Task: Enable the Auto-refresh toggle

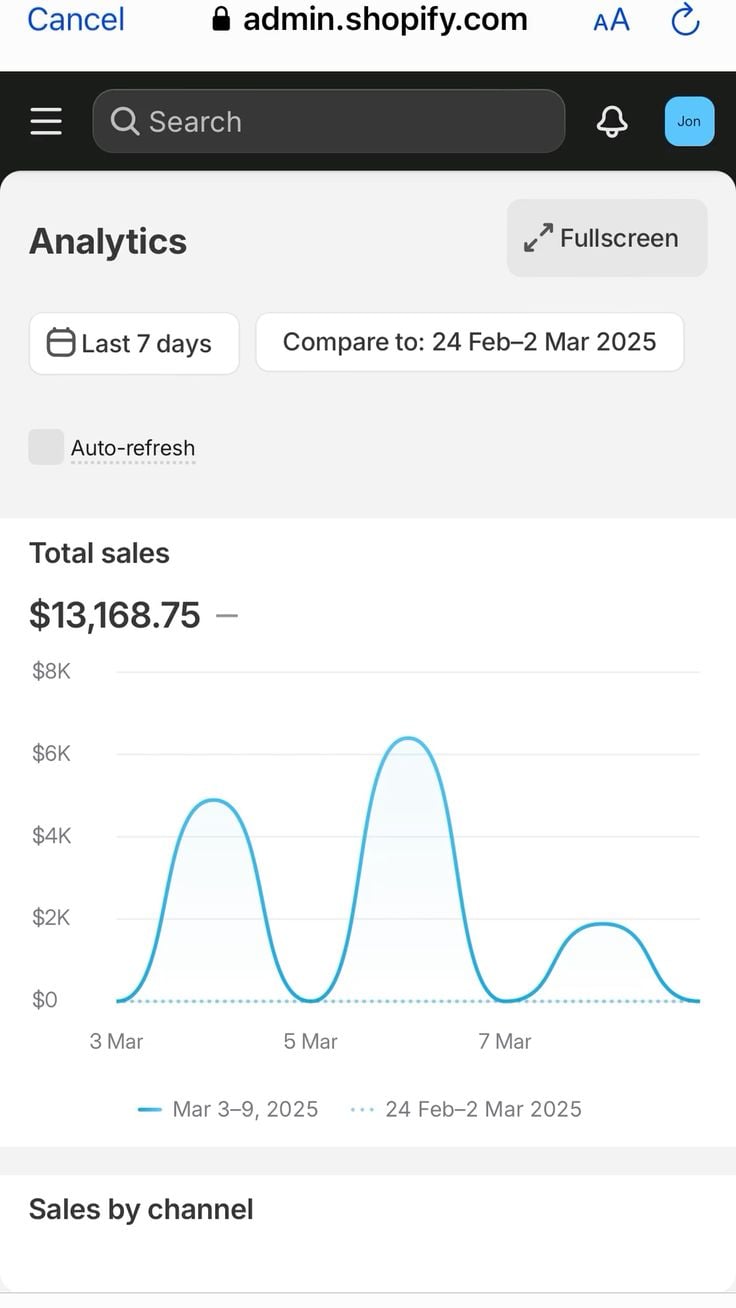Action: [x=45, y=447]
